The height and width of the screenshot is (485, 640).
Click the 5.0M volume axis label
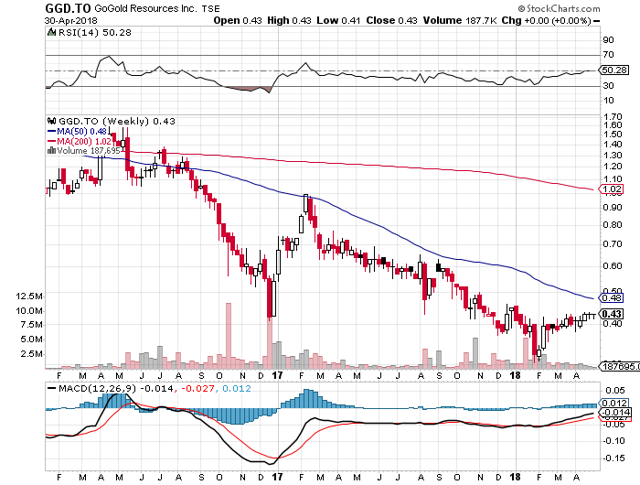(x=31, y=339)
